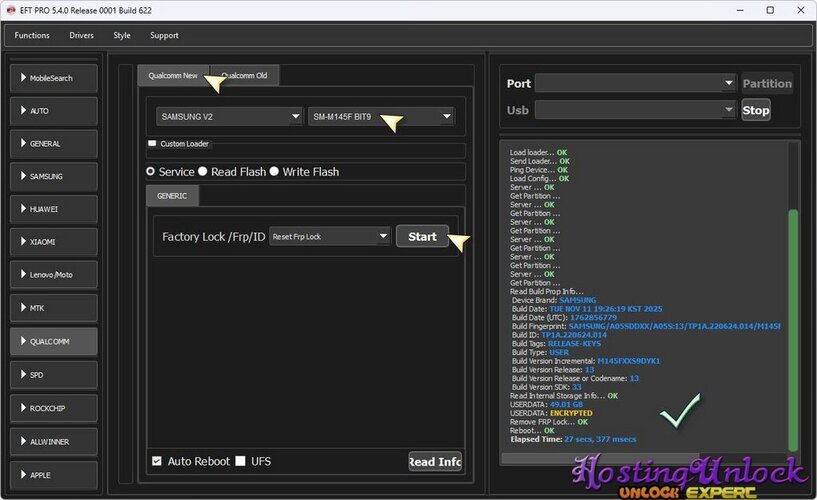Check the UFS checkbox

coord(240,461)
